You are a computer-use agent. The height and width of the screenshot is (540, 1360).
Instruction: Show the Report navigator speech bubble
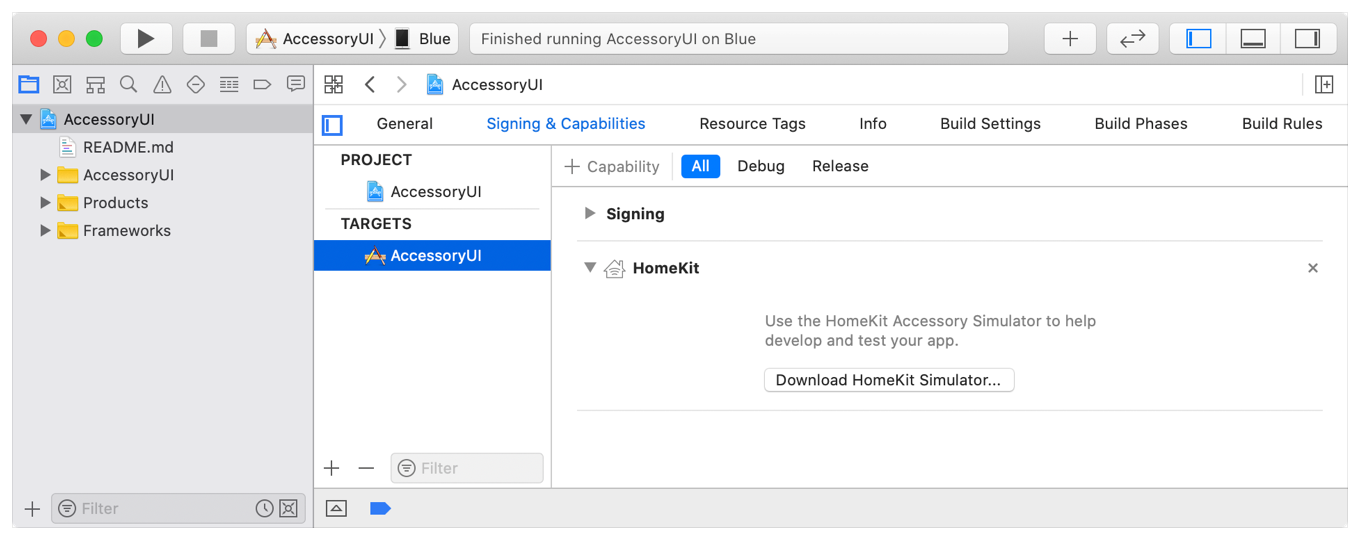(x=296, y=85)
